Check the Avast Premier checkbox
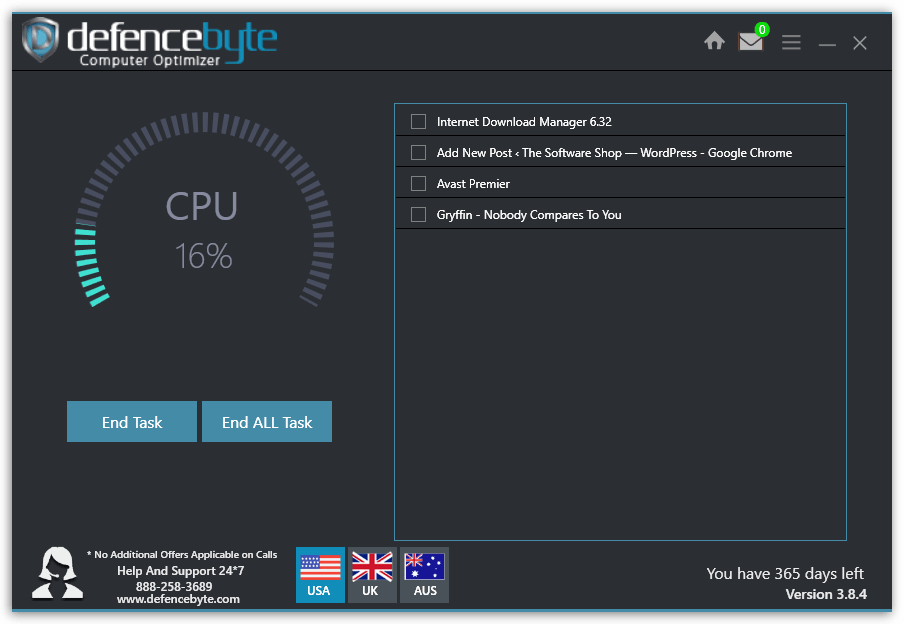This screenshot has height=624, width=904. pos(417,183)
